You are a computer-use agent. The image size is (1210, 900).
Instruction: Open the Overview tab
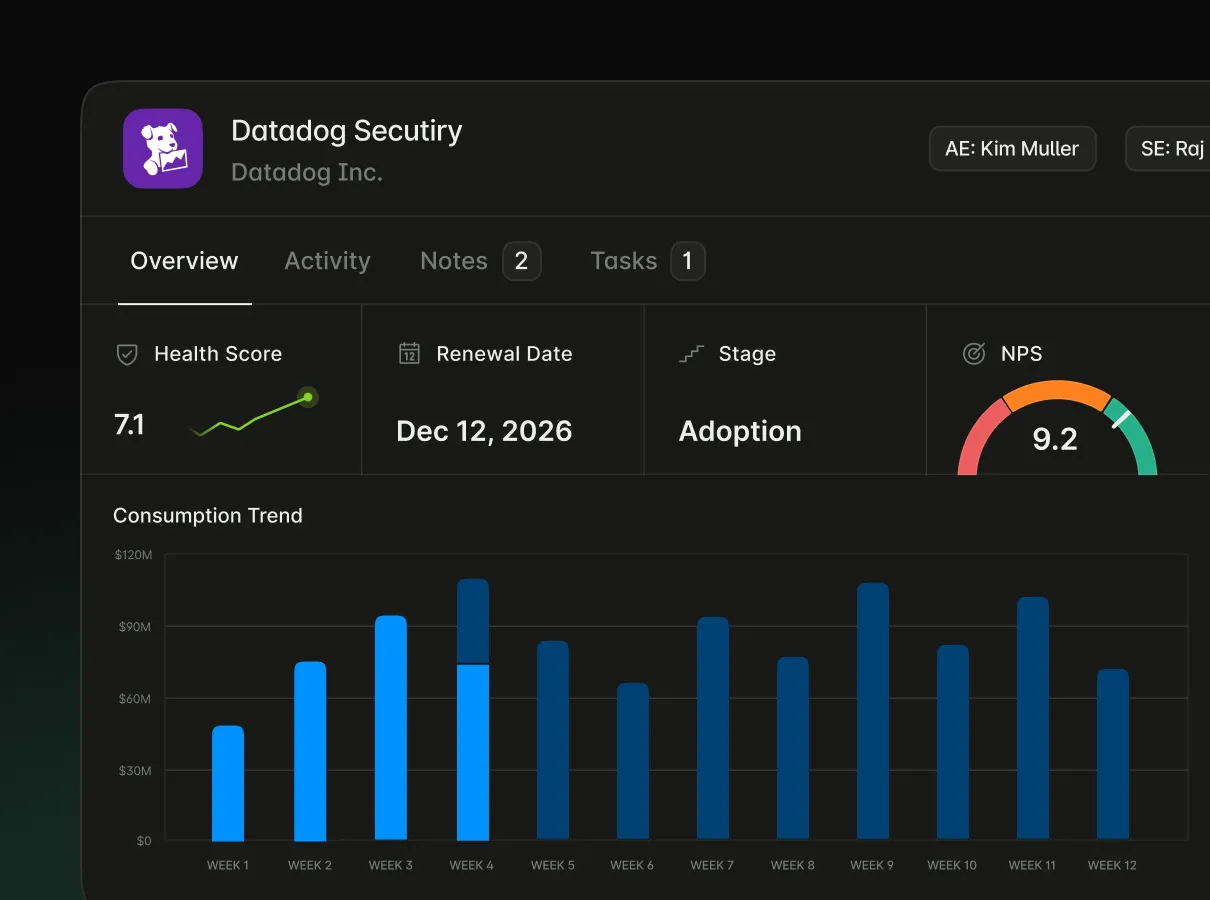point(184,261)
